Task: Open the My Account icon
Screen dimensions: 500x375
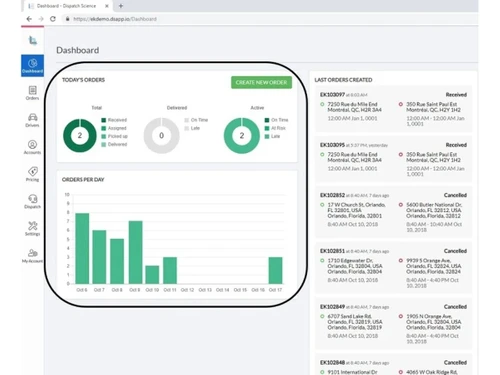Action: click(32, 256)
